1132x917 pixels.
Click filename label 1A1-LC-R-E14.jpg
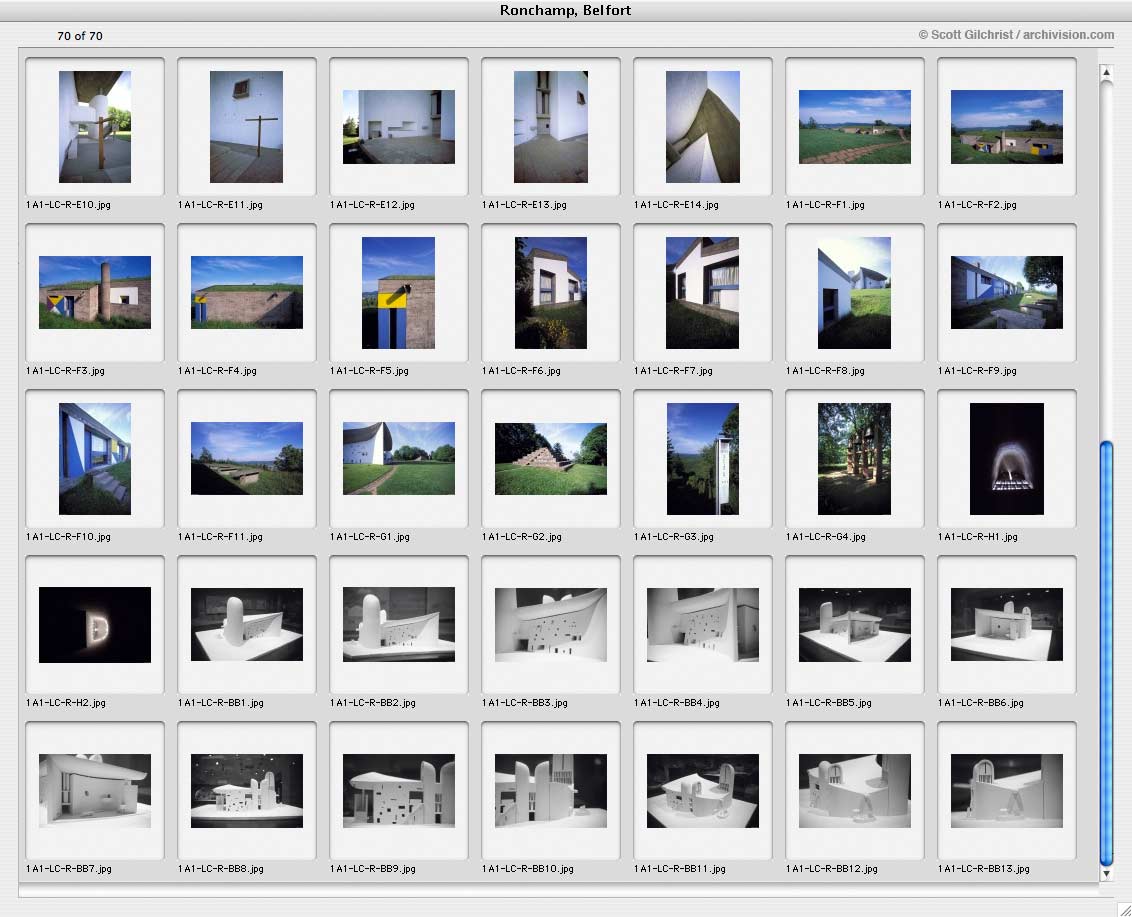click(676, 205)
